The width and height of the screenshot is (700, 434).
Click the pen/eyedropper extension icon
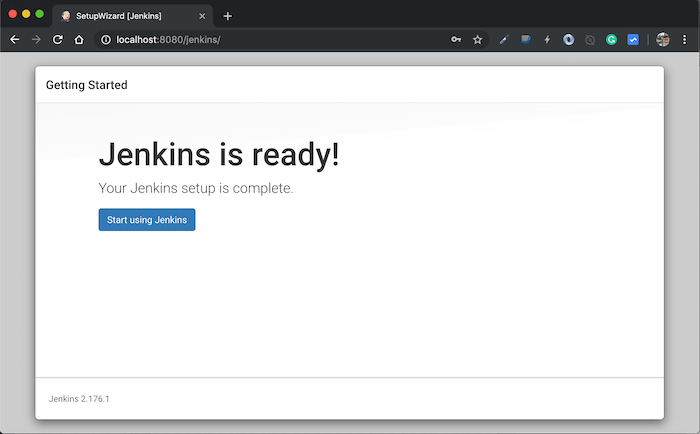(504, 40)
